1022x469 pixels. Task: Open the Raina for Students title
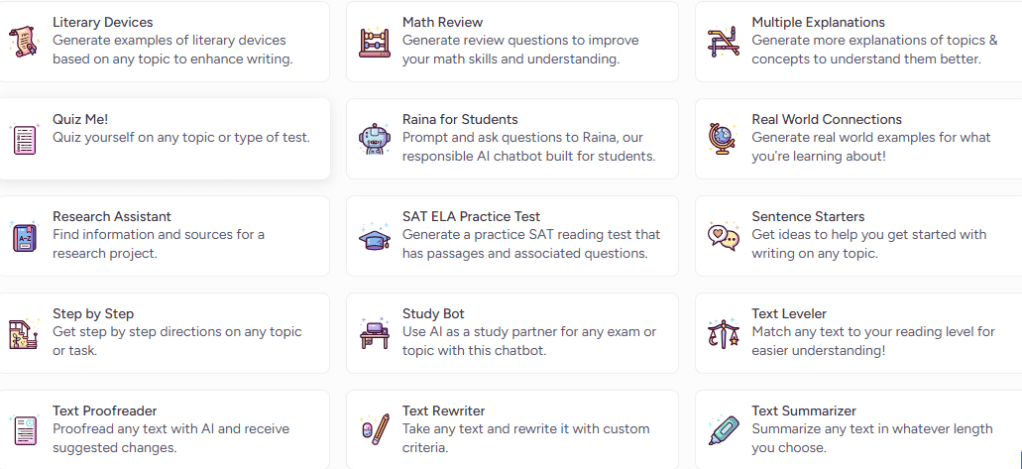point(460,119)
